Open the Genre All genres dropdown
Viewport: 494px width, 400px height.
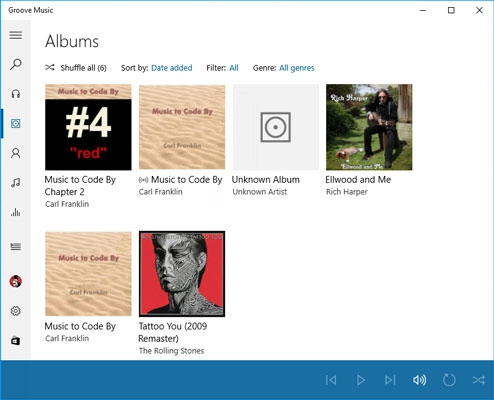pos(297,68)
